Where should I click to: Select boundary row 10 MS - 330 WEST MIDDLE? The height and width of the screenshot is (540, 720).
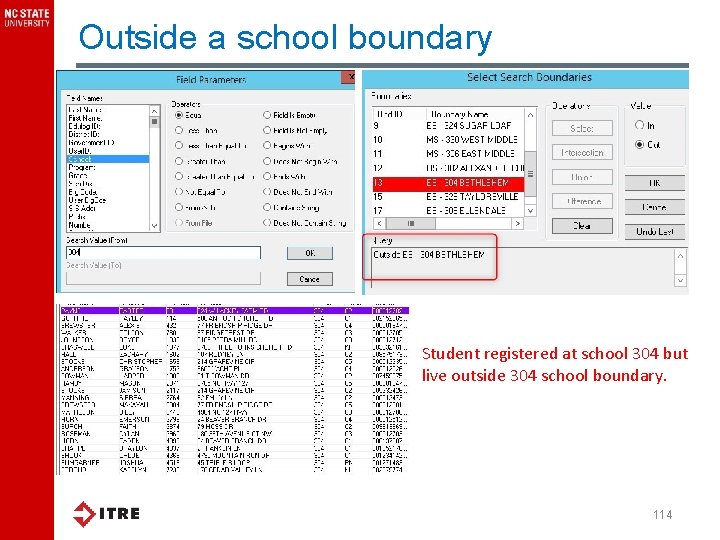[x=448, y=140]
